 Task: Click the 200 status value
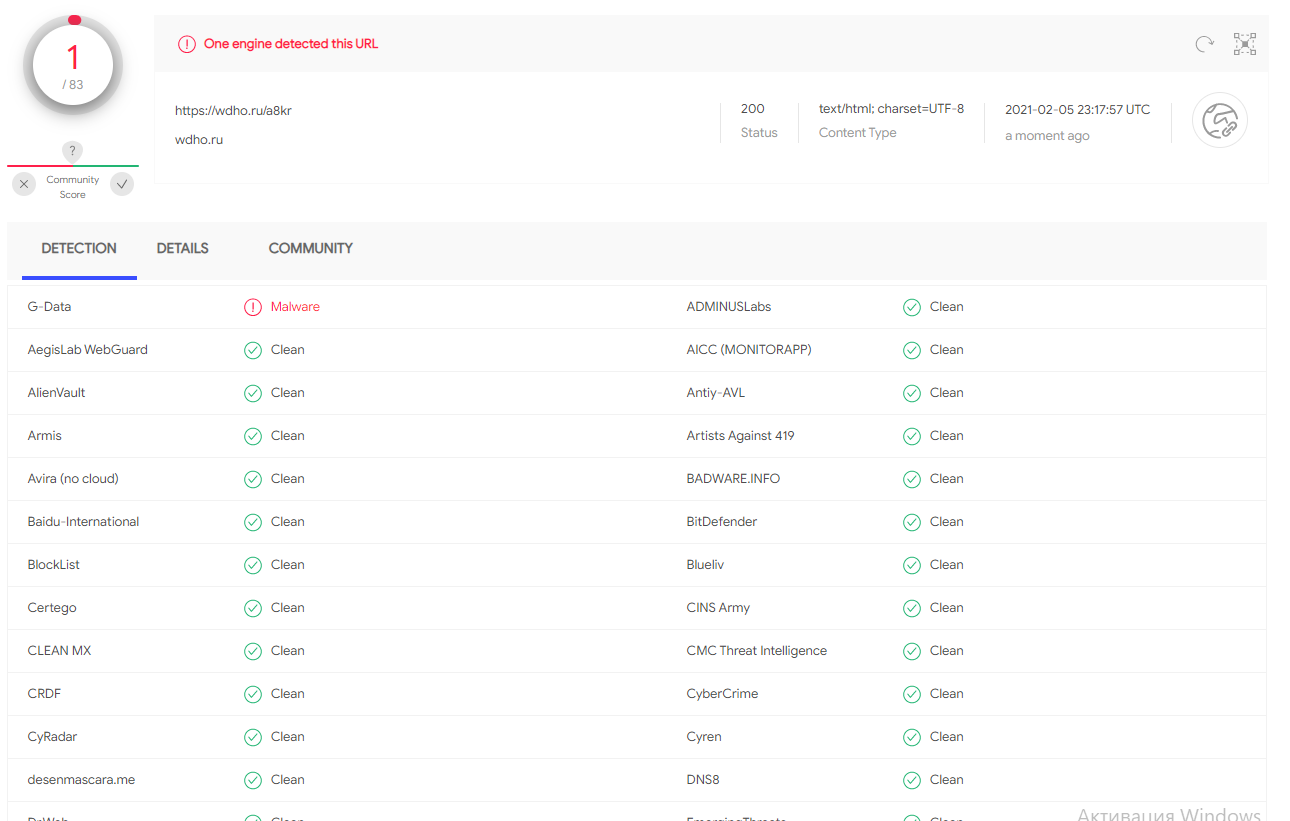[753, 109]
